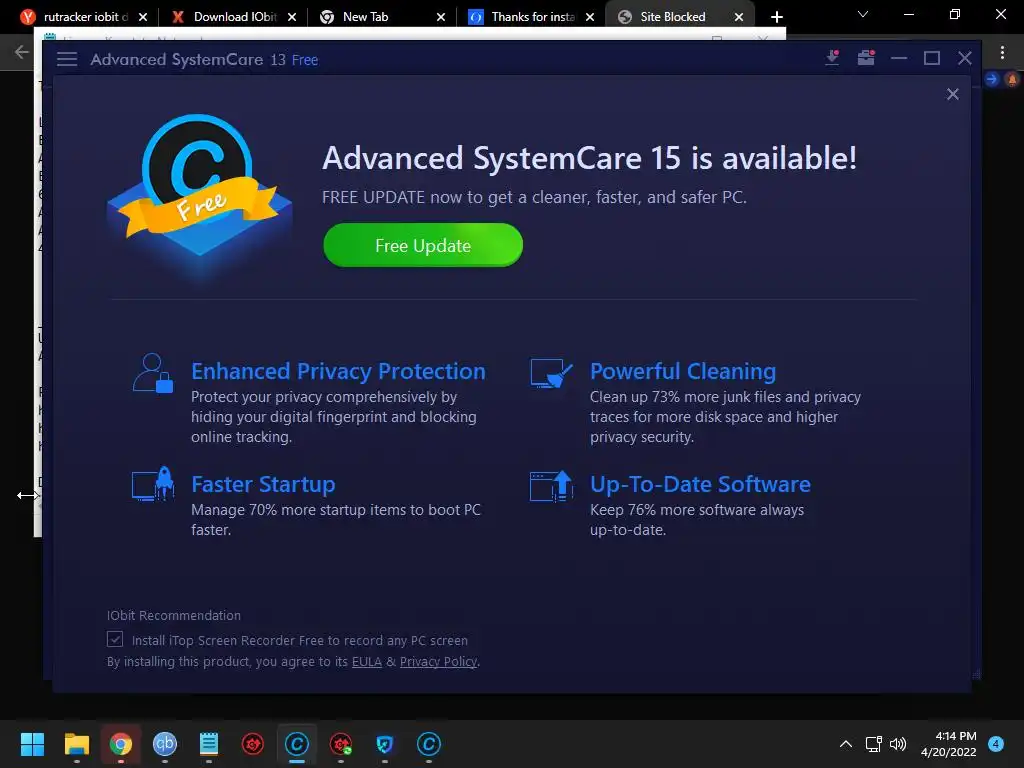Open the EULA link
This screenshot has height=768, width=1024.
point(367,662)
